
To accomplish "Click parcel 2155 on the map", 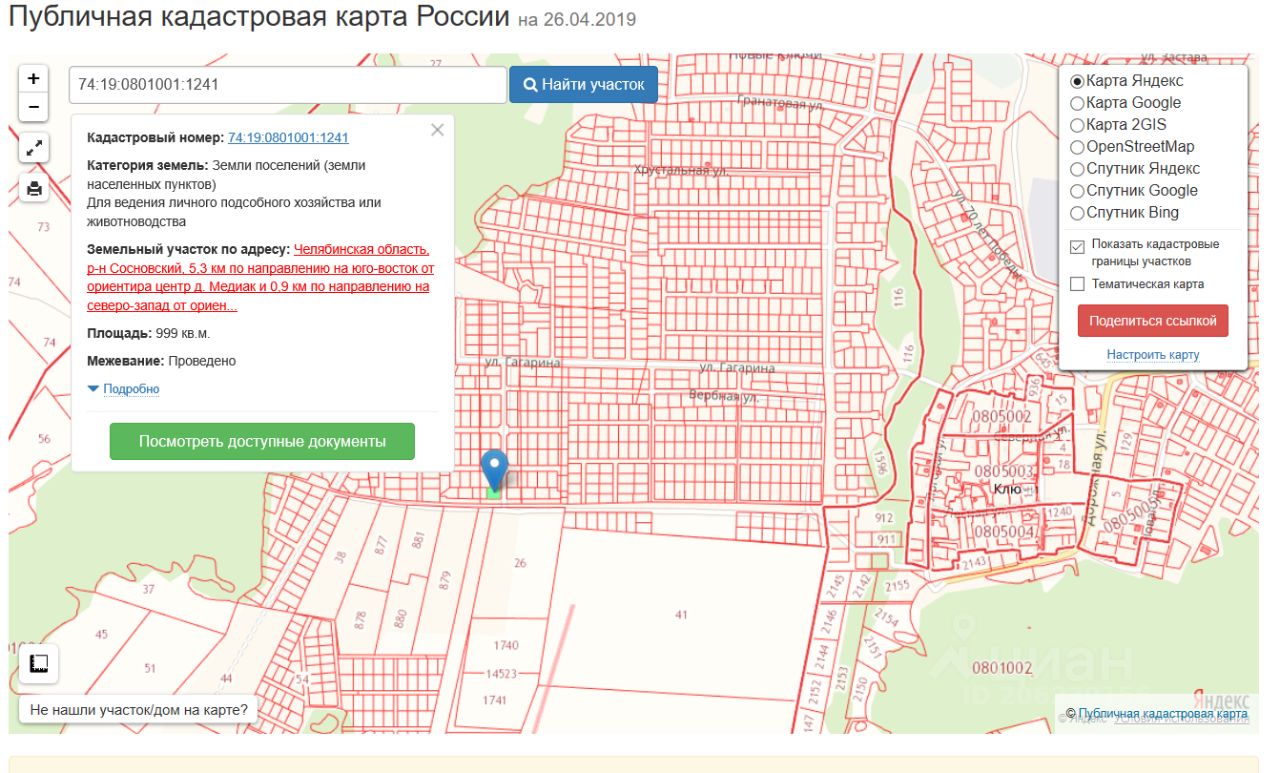I will (x=898, y=585).
